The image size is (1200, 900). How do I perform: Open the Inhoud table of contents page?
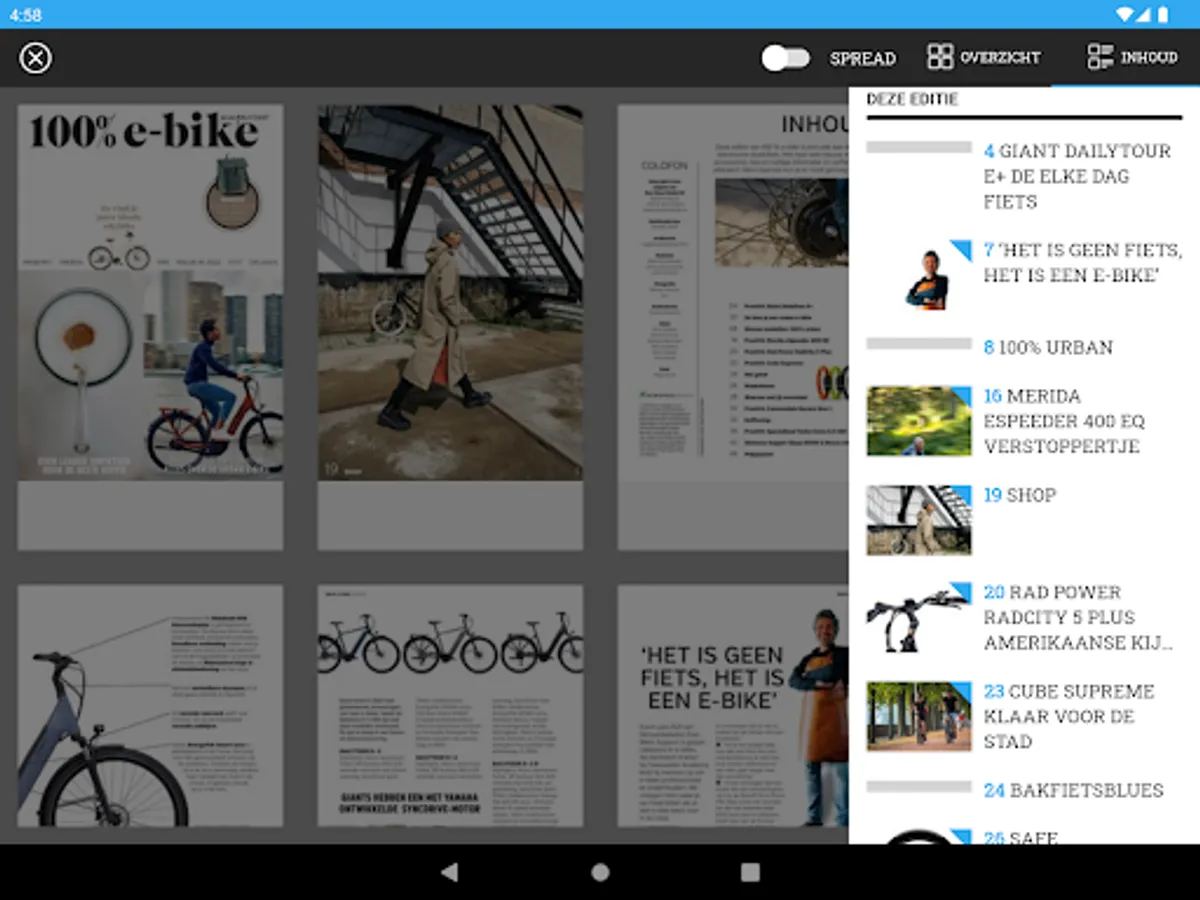click(733, 327)
